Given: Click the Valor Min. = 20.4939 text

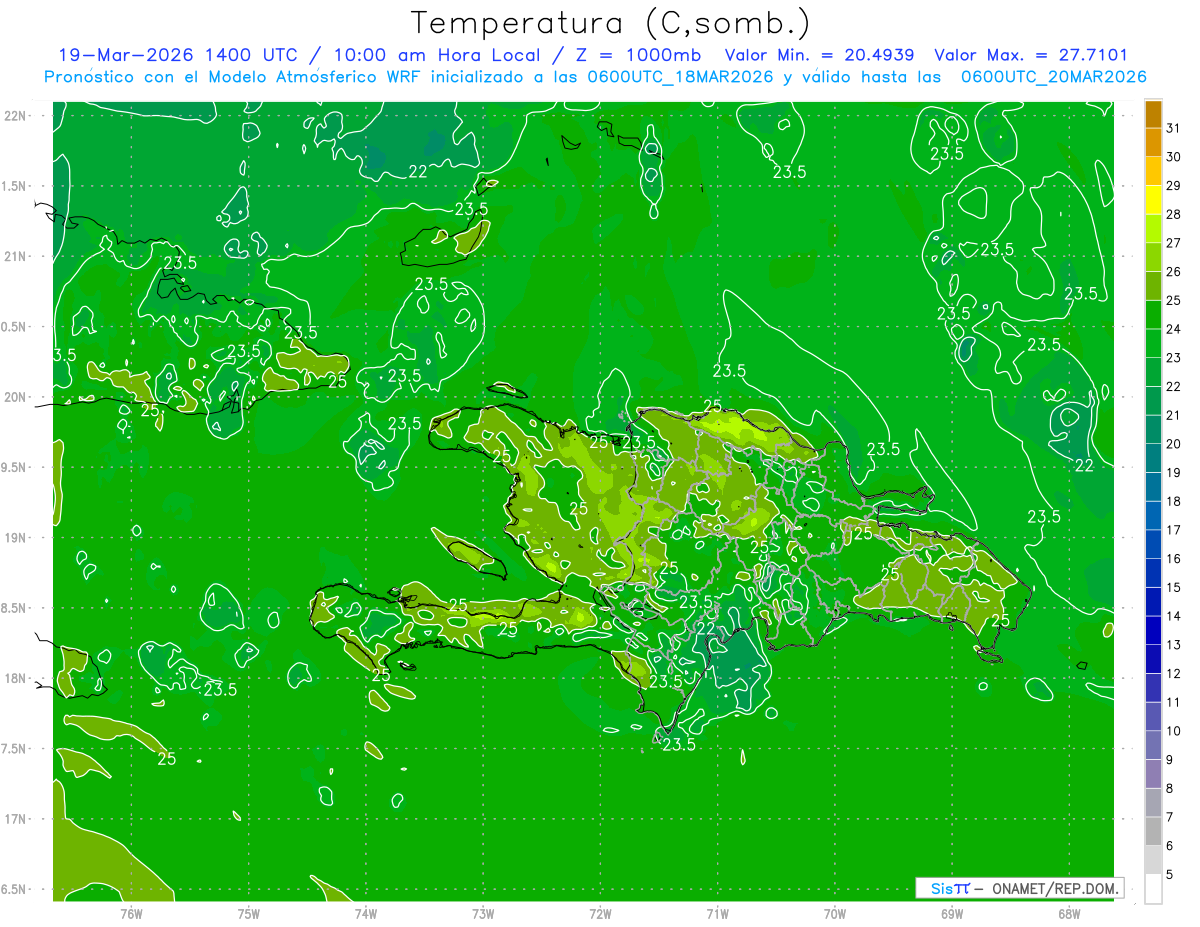Looking at the screenshot, I should pyautogui.click(x=821, y=55).
